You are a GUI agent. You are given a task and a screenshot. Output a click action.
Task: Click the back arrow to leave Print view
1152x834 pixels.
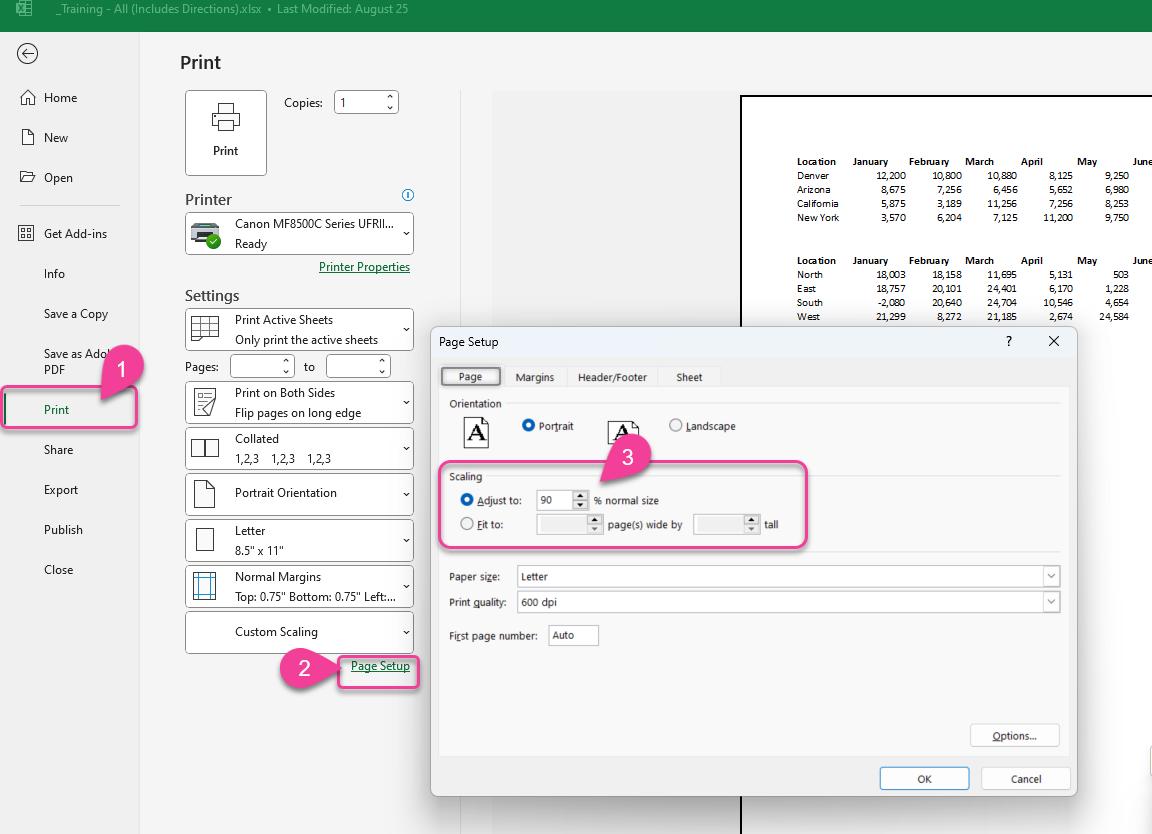tap(28, 53)
